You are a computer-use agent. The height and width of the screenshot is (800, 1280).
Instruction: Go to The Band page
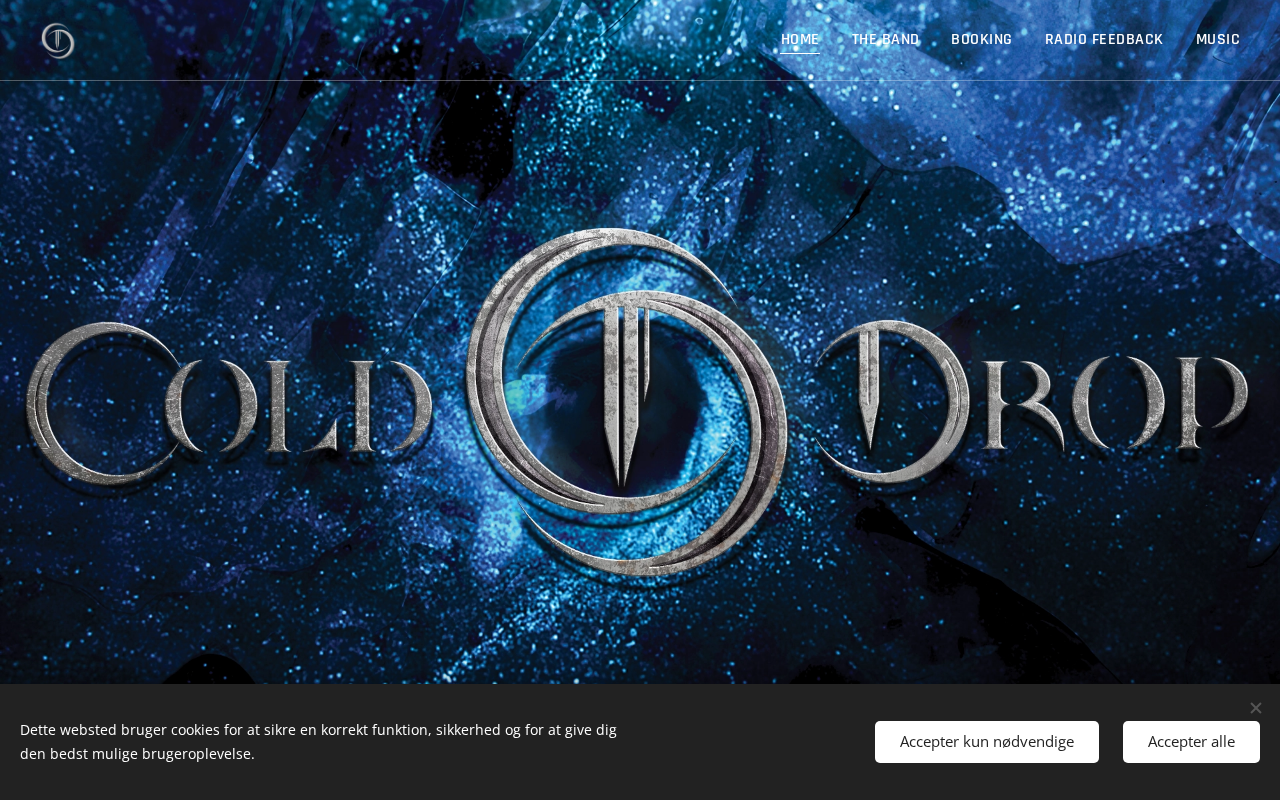[x=885, y=40]
